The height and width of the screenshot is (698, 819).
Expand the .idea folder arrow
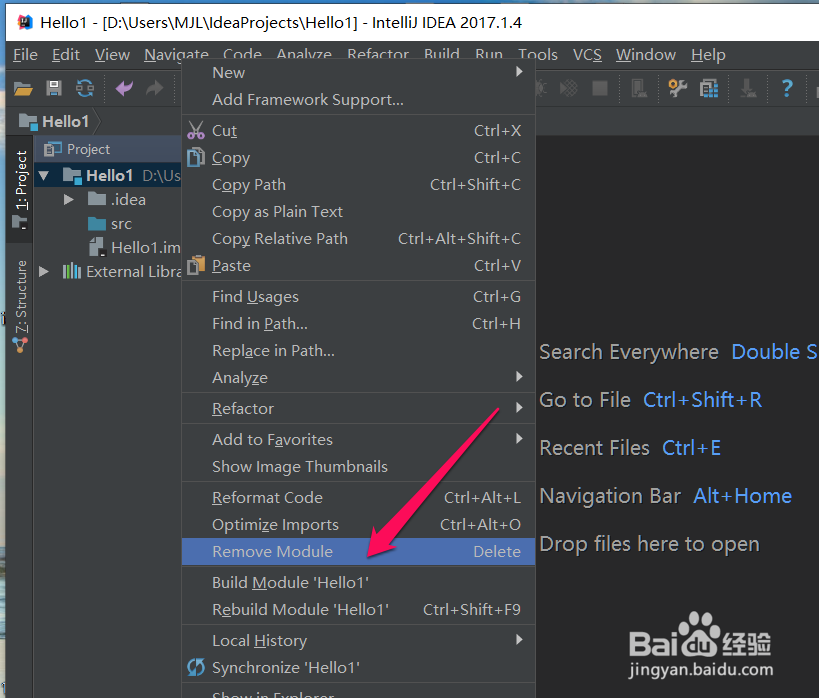point(68,200)
